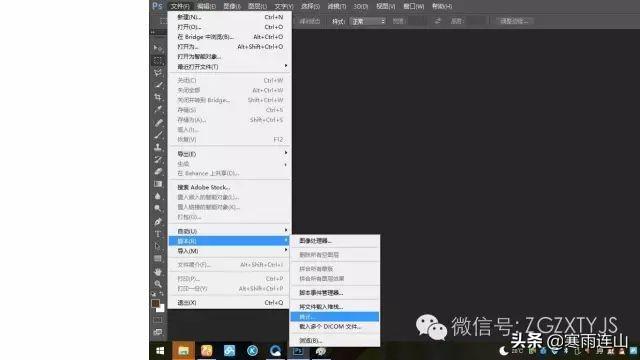
Task: Select the Rectangle shape tool
Action: point(158,259)
